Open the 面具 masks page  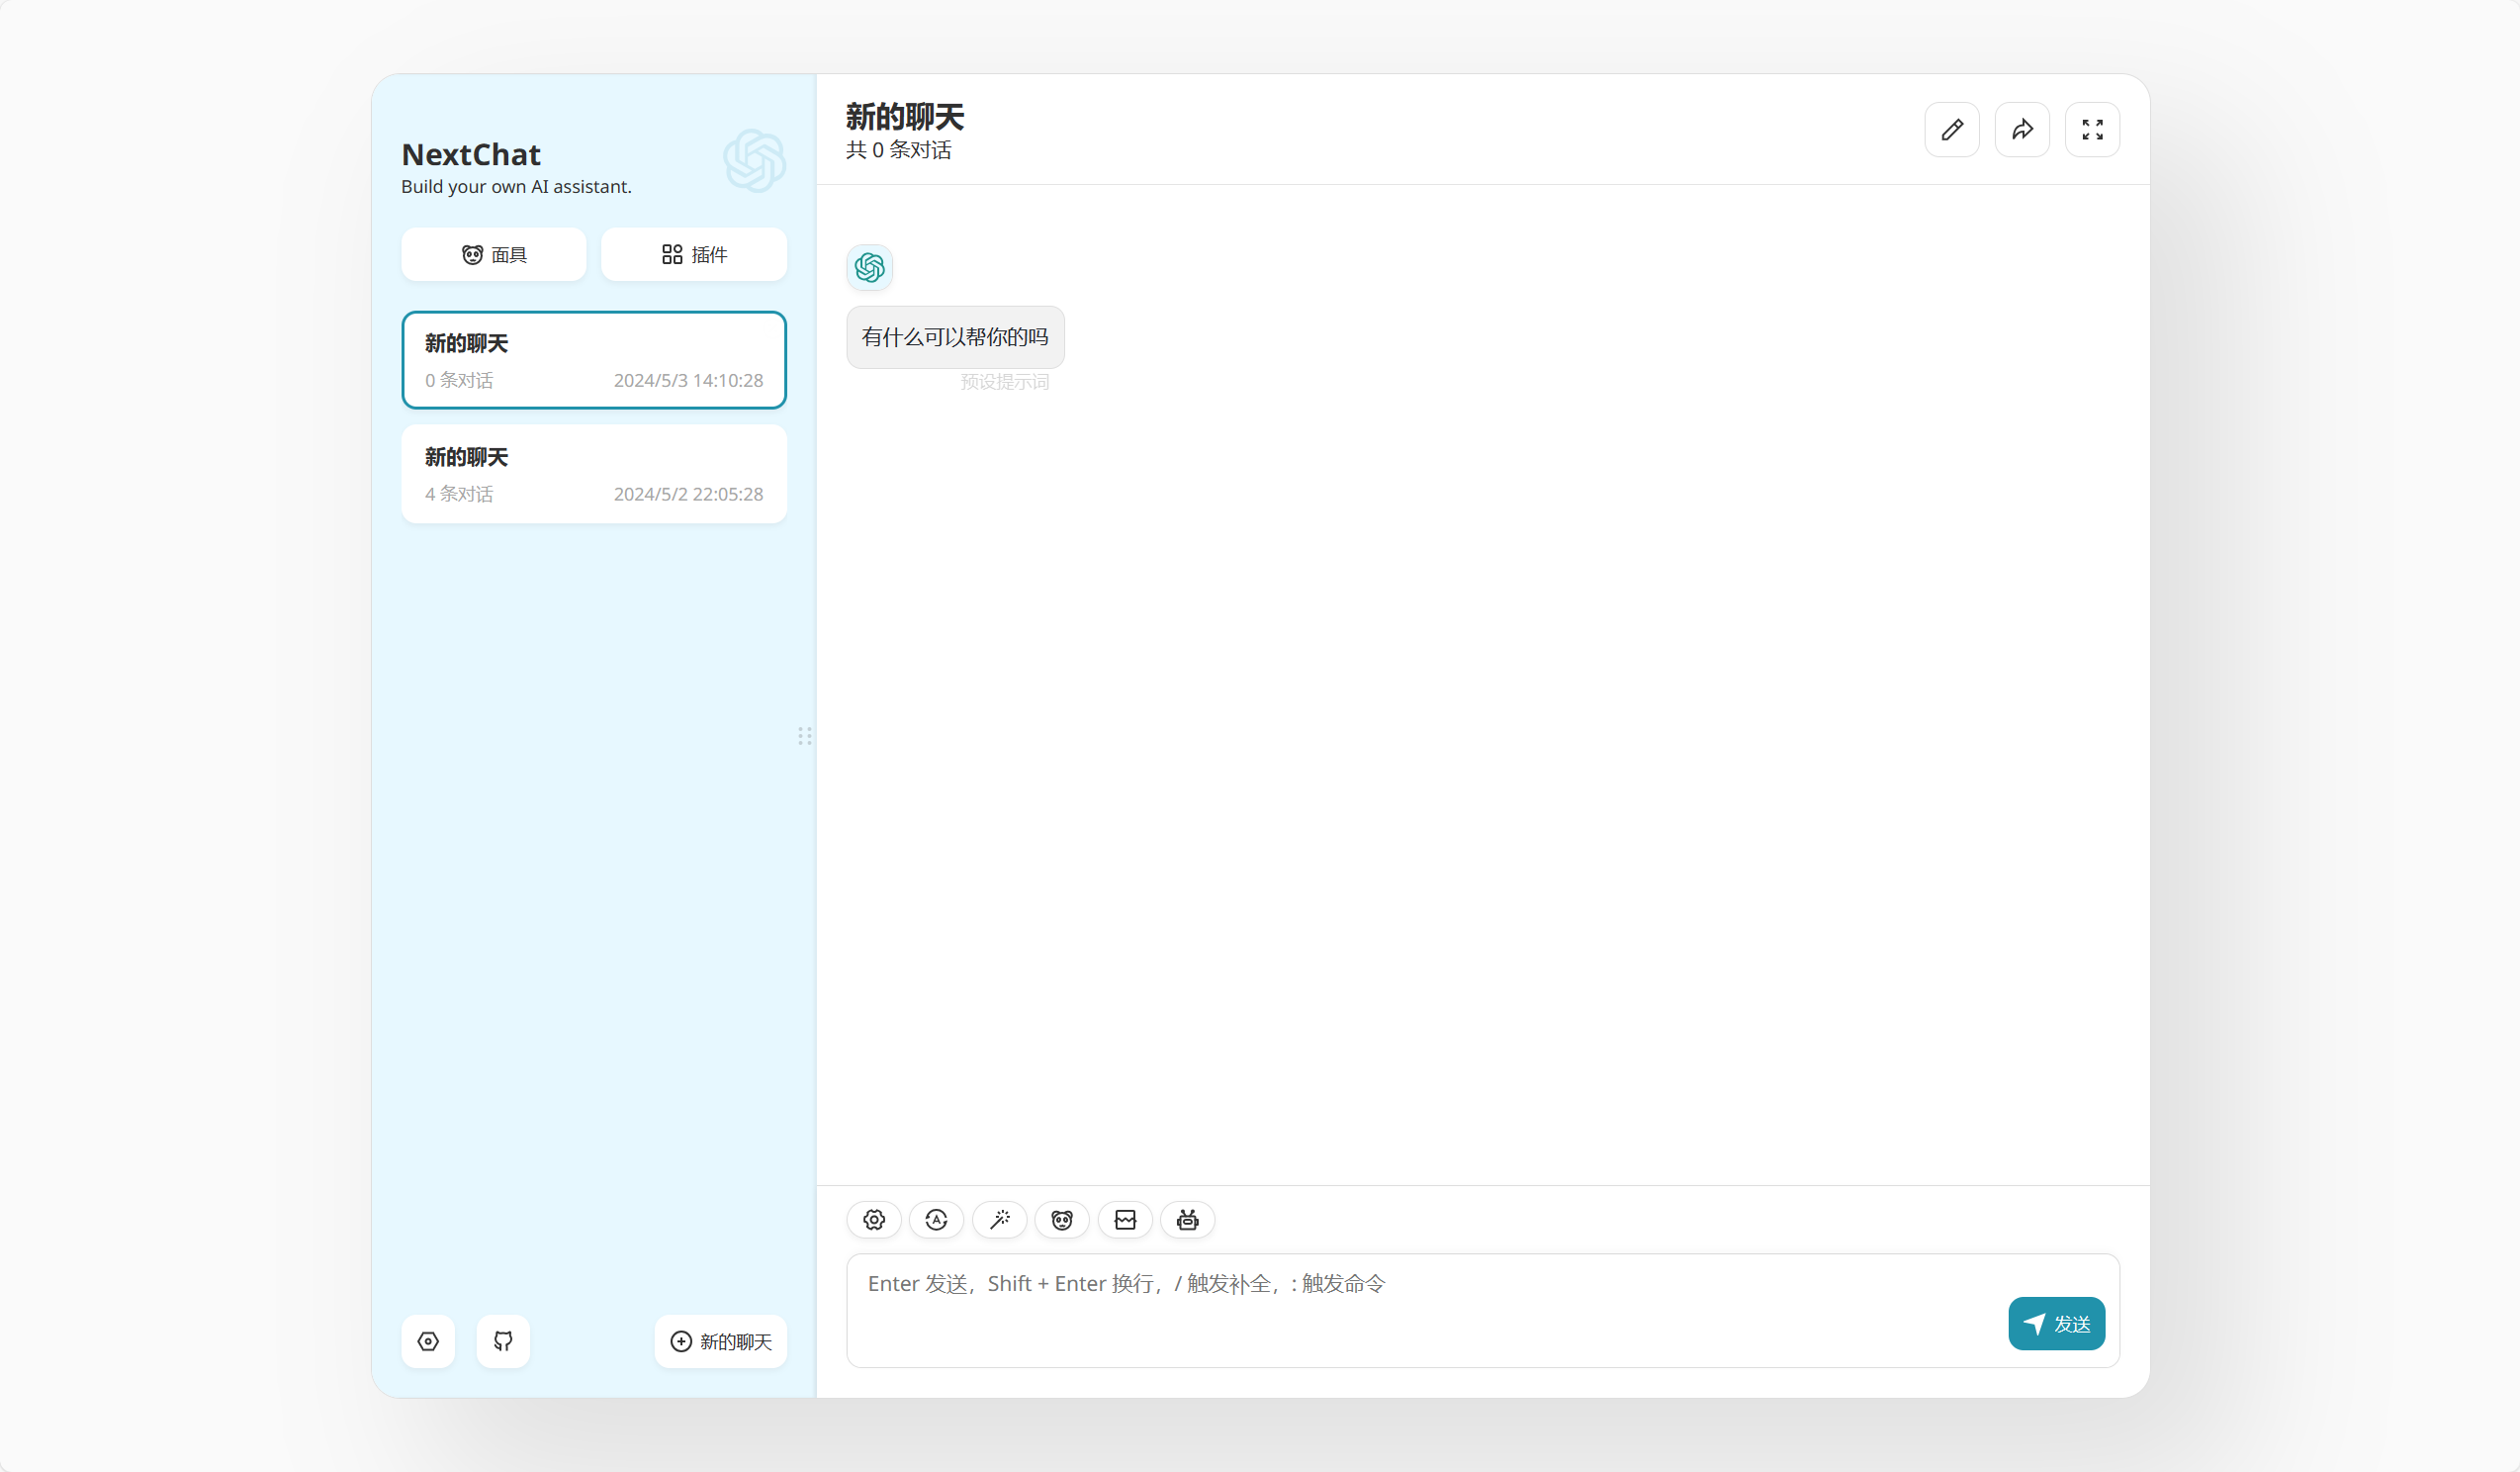pyautogui.click(x=494, y=255)
